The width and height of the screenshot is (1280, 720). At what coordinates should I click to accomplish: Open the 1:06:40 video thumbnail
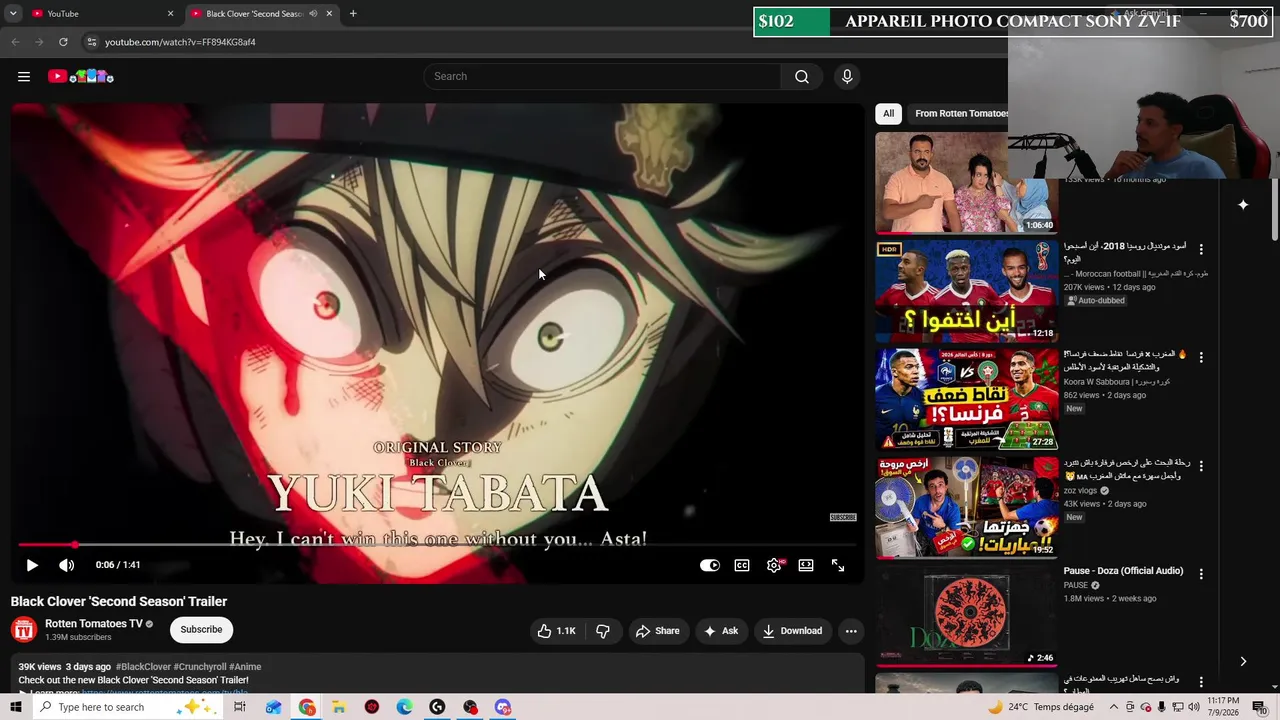pos(966,182)
